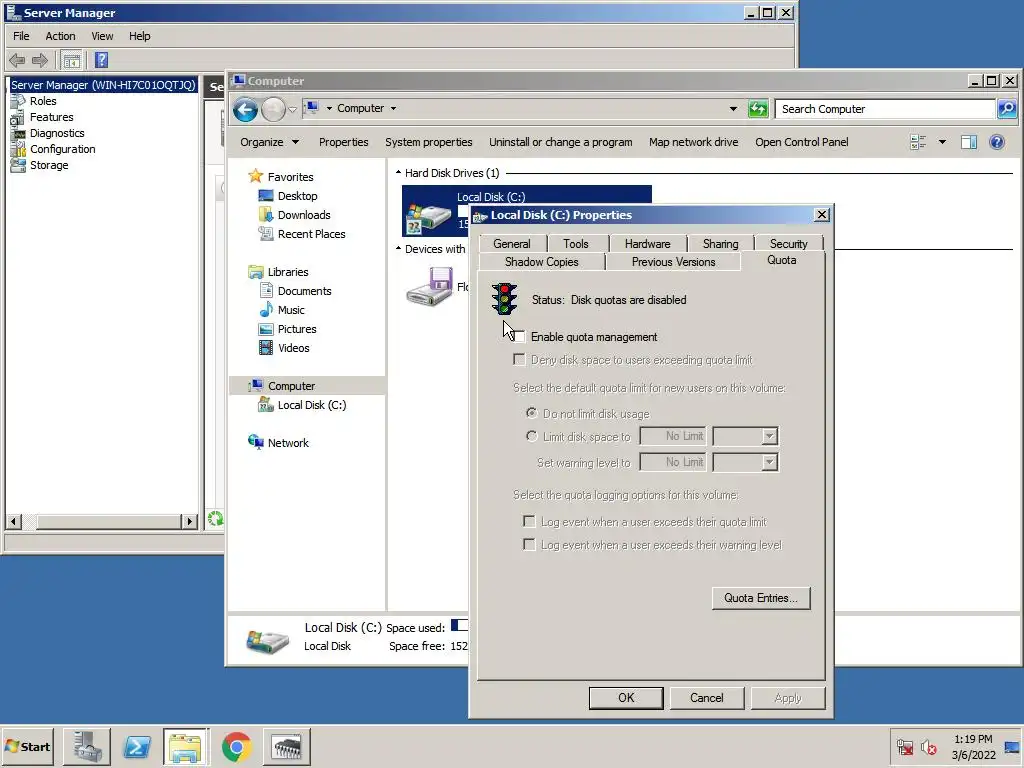1024x768 pixels.
Task: Switch to the Tools tab
Action: [575, 244]
